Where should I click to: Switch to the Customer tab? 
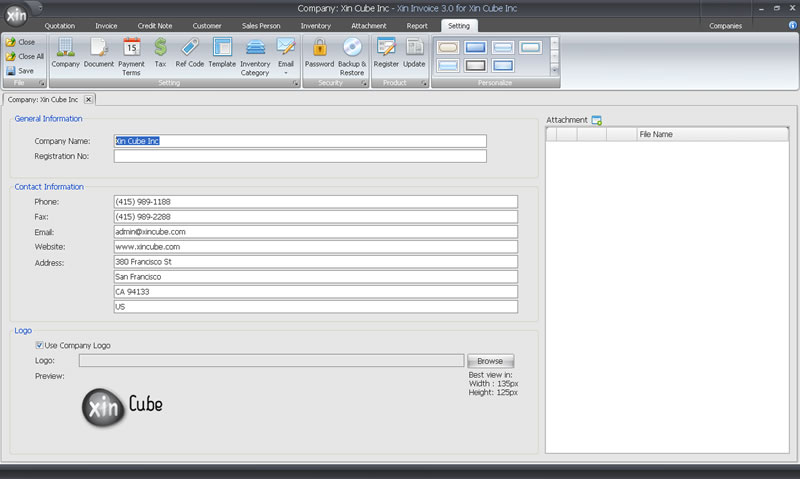(207, 26)
